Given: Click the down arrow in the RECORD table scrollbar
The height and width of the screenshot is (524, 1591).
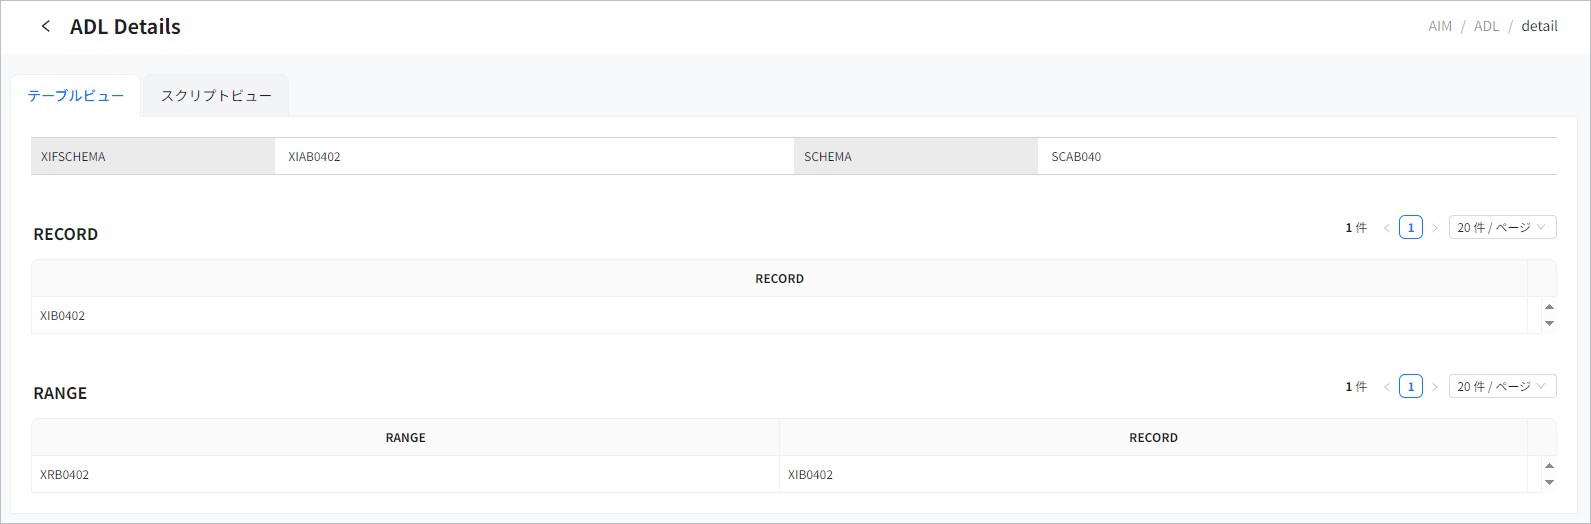Looking at the screenshot, I should coord(1549,323).
